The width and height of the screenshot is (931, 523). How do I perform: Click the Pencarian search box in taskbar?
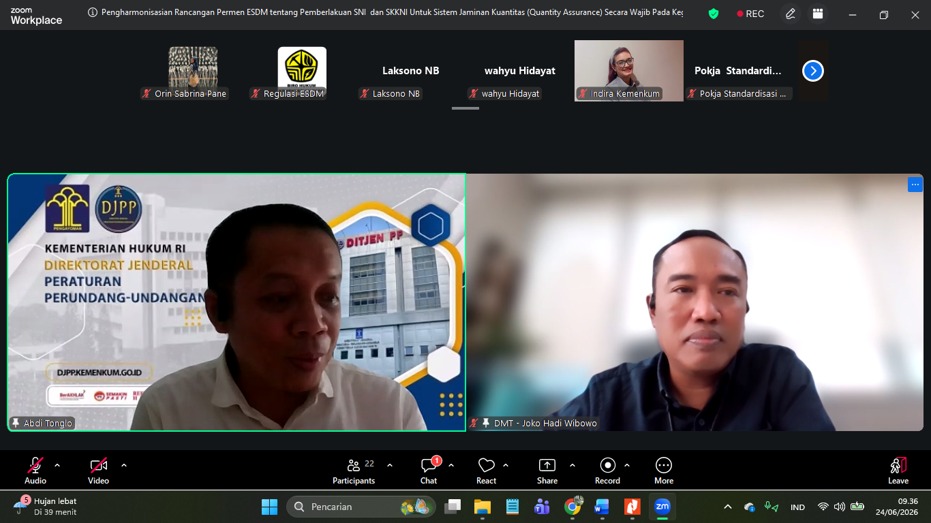pyautogui.click(x=360, y=506)
